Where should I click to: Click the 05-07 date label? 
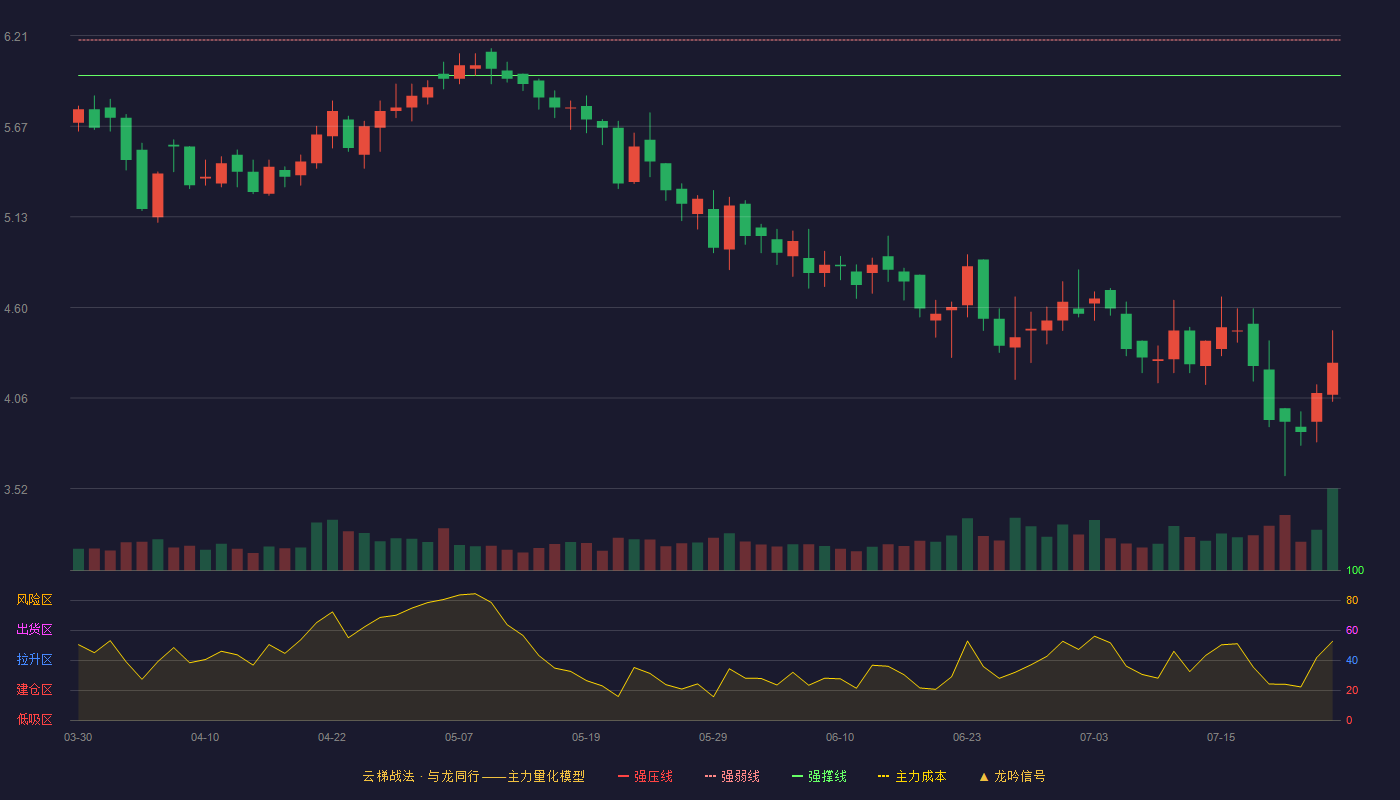[x=459, y=737]
